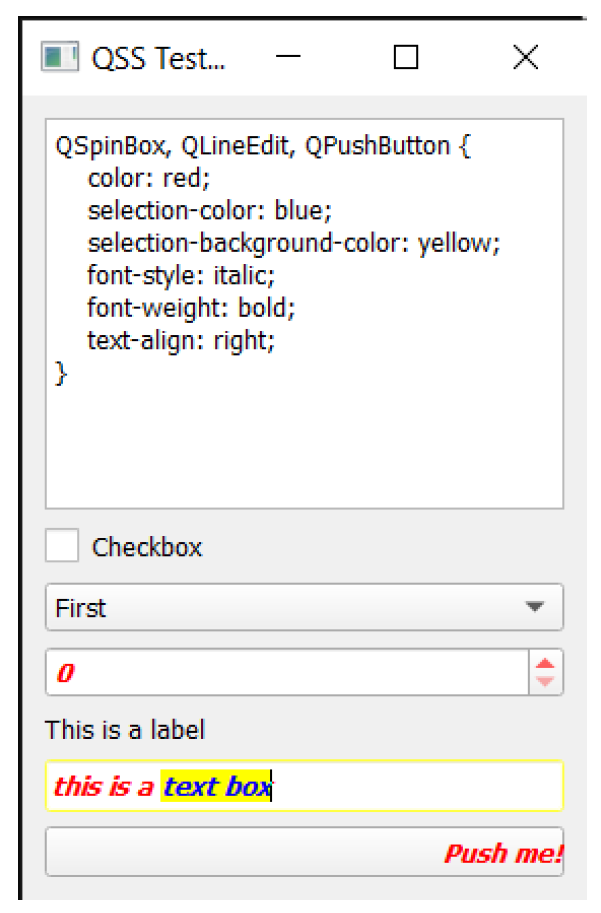Expand the combo box using its arrow
The height and width of the screenshot is (913, 601).
coord(534,607)
